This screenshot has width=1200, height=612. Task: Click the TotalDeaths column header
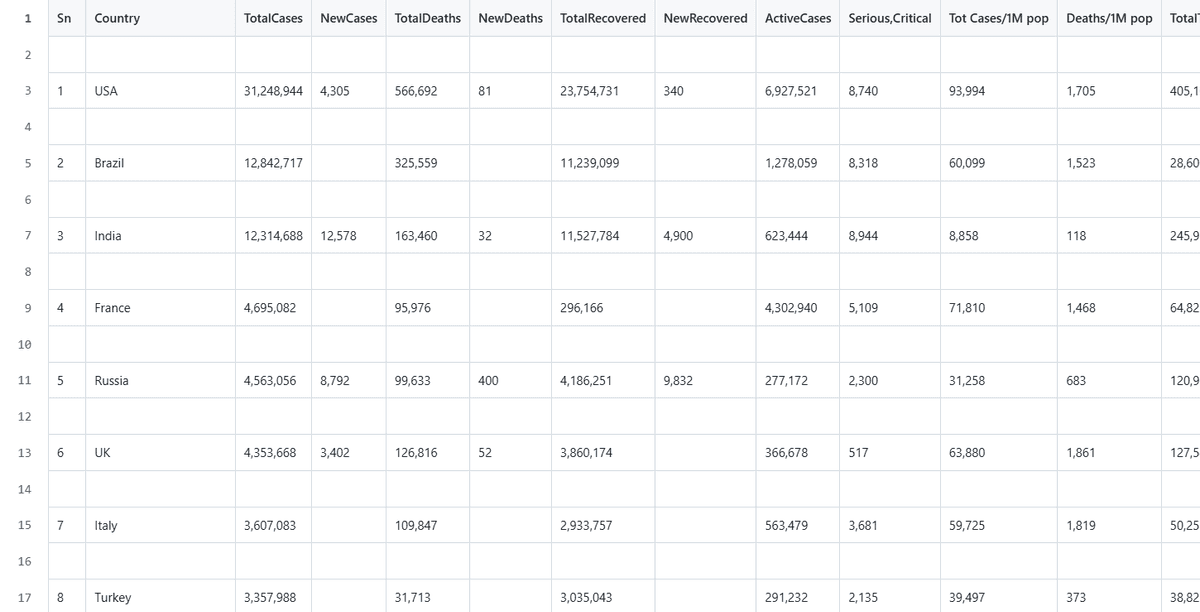428,18
